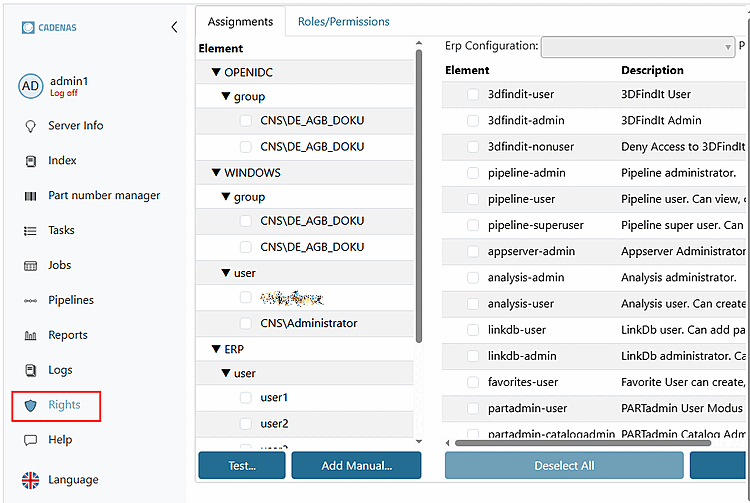Open the Erp Configuration dropdown
The image size is (750, 503).
637,46
